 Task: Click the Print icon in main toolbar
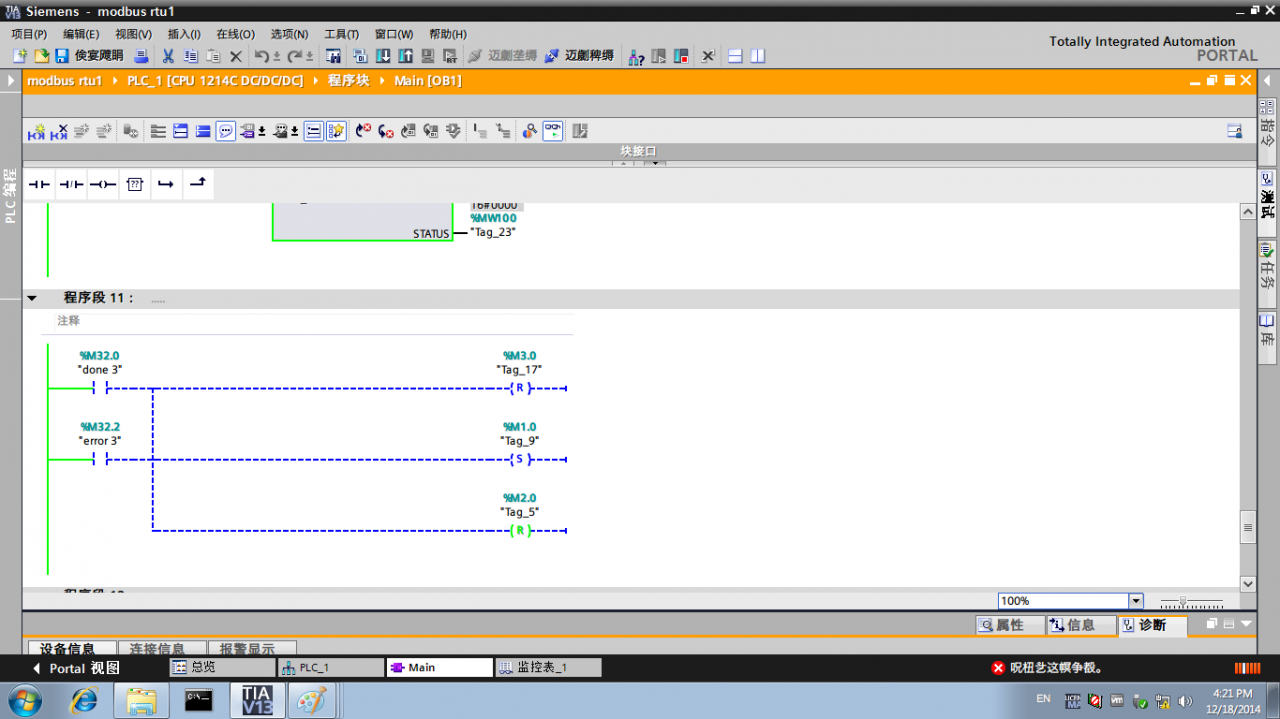coord(142,56)
